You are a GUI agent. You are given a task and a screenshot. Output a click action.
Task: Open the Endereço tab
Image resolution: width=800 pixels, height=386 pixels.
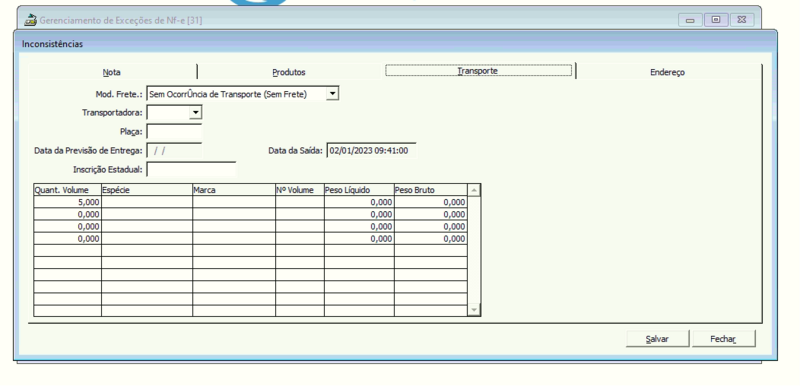pyautogui.click(x=667, y=72)
